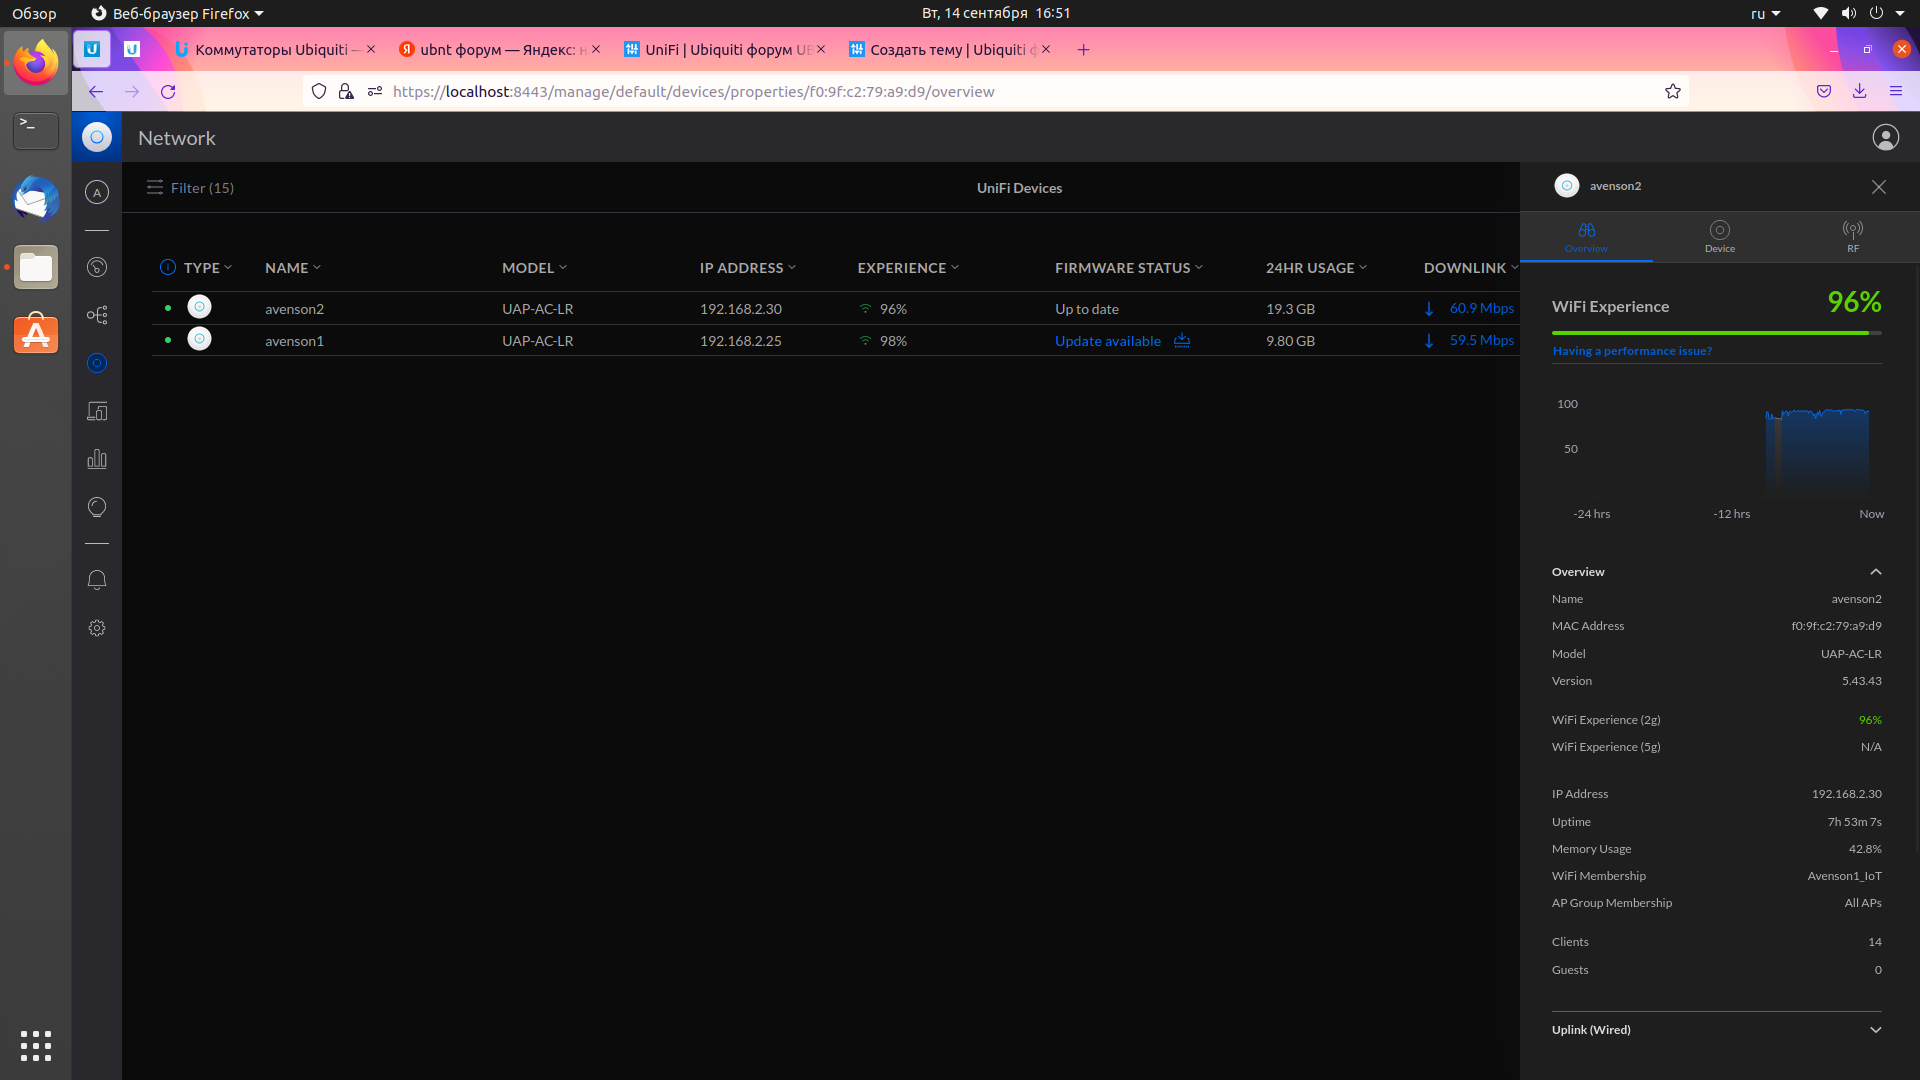Open Firefox hamburger menu
Viewport: 1920px width, 1080px height.
[x=1896, y=91]
